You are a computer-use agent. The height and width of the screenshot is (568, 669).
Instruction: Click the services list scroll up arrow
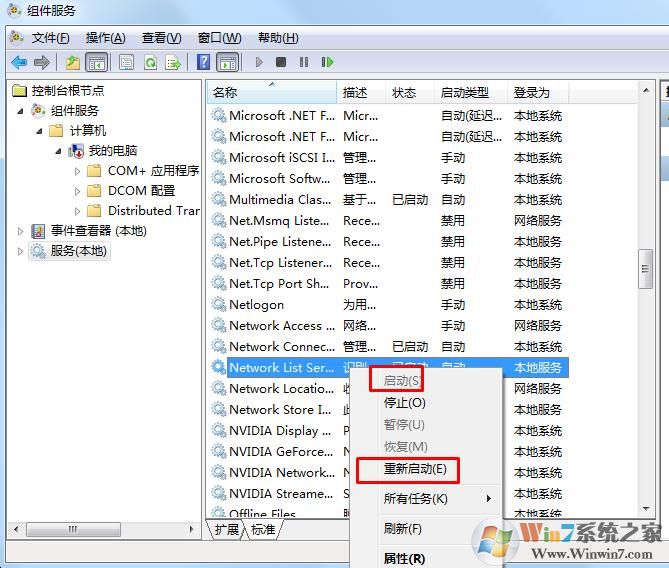tap(646, 90)
